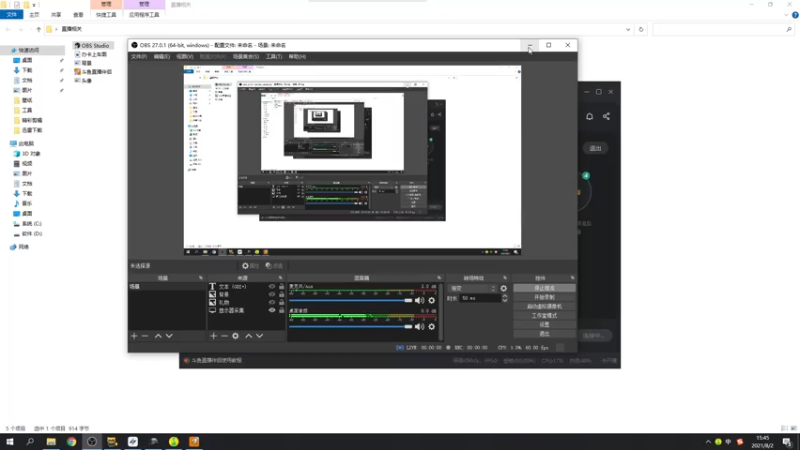Click the transition duration input field
800x450 pixels.
pyautogui.click(x=480, y=298)
